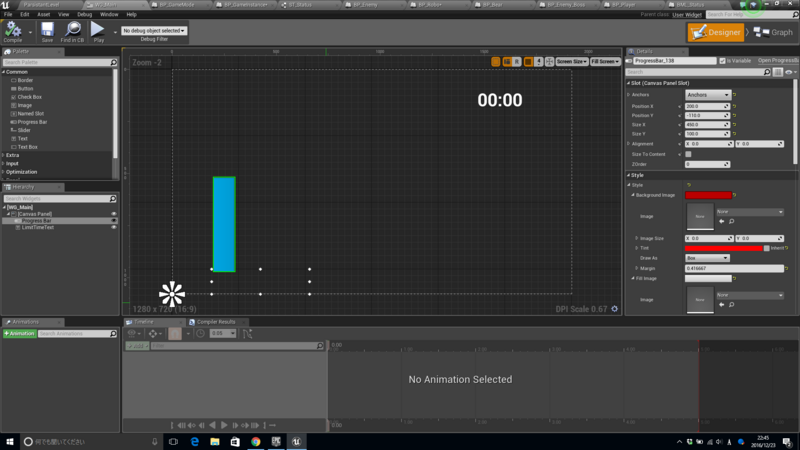The height and width of the screenshot is (450, 800).
Task: Open timeline view options eye icon
Action: [x=132, y=334]
